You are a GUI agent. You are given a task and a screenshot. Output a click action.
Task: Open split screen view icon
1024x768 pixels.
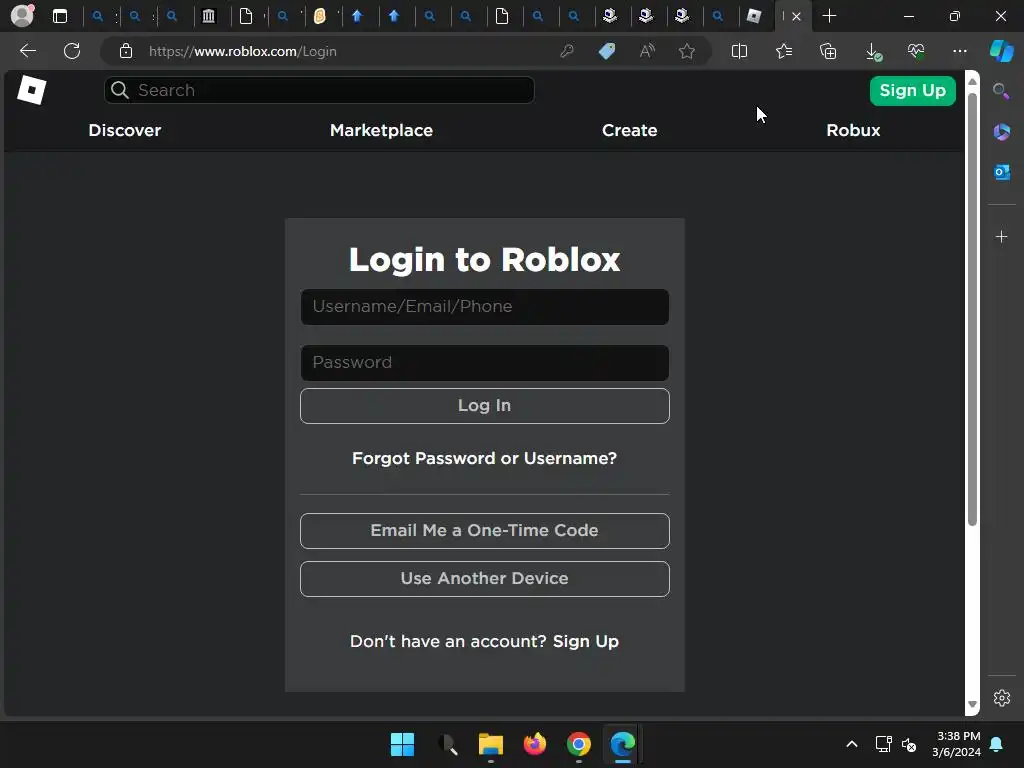(x=739, y=51)
